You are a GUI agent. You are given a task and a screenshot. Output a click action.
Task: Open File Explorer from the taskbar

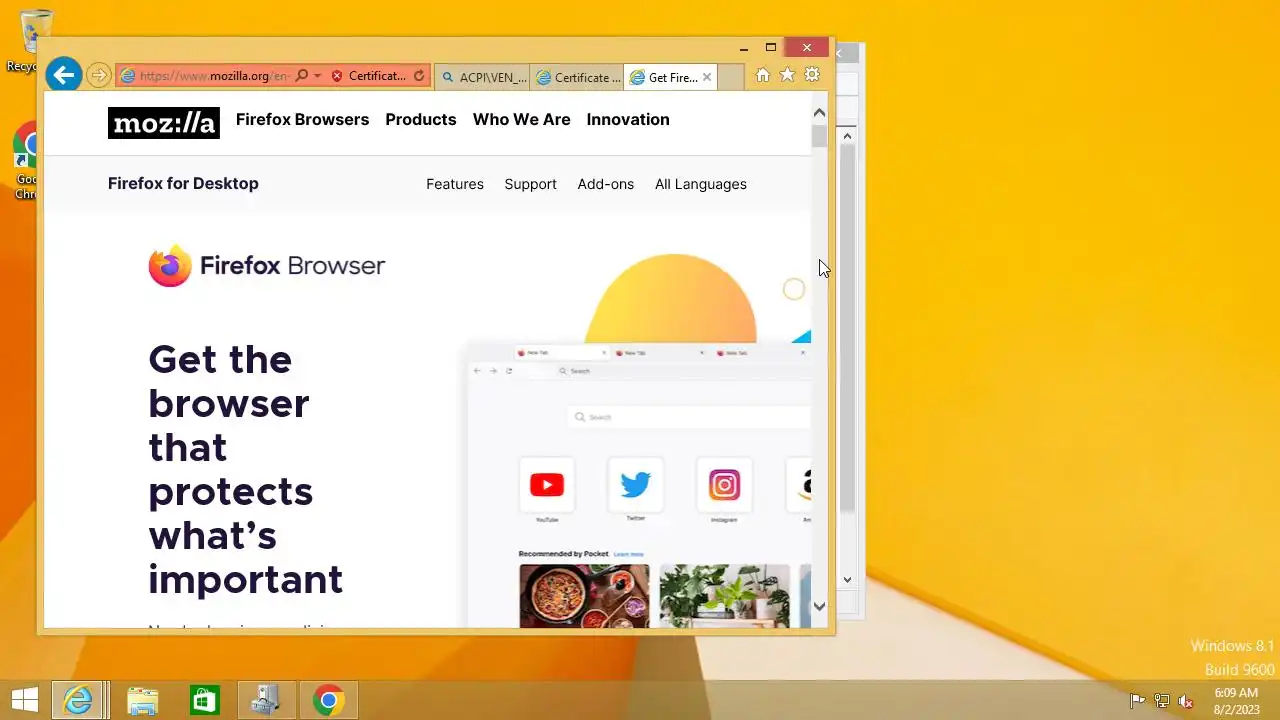point(143,700)
